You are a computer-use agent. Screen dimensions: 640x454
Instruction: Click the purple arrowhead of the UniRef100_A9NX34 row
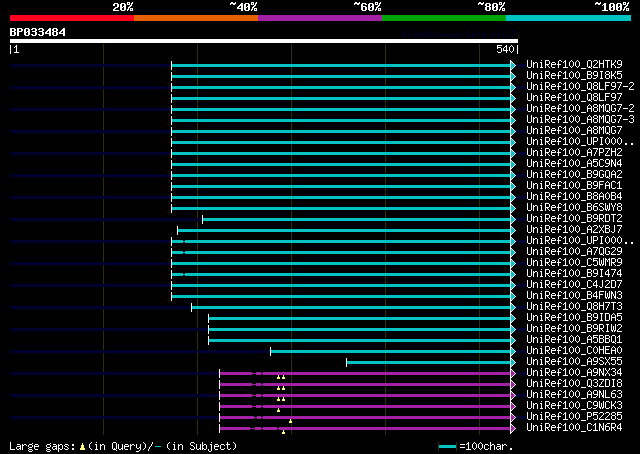pyautogui.click(x=513, y=374)
